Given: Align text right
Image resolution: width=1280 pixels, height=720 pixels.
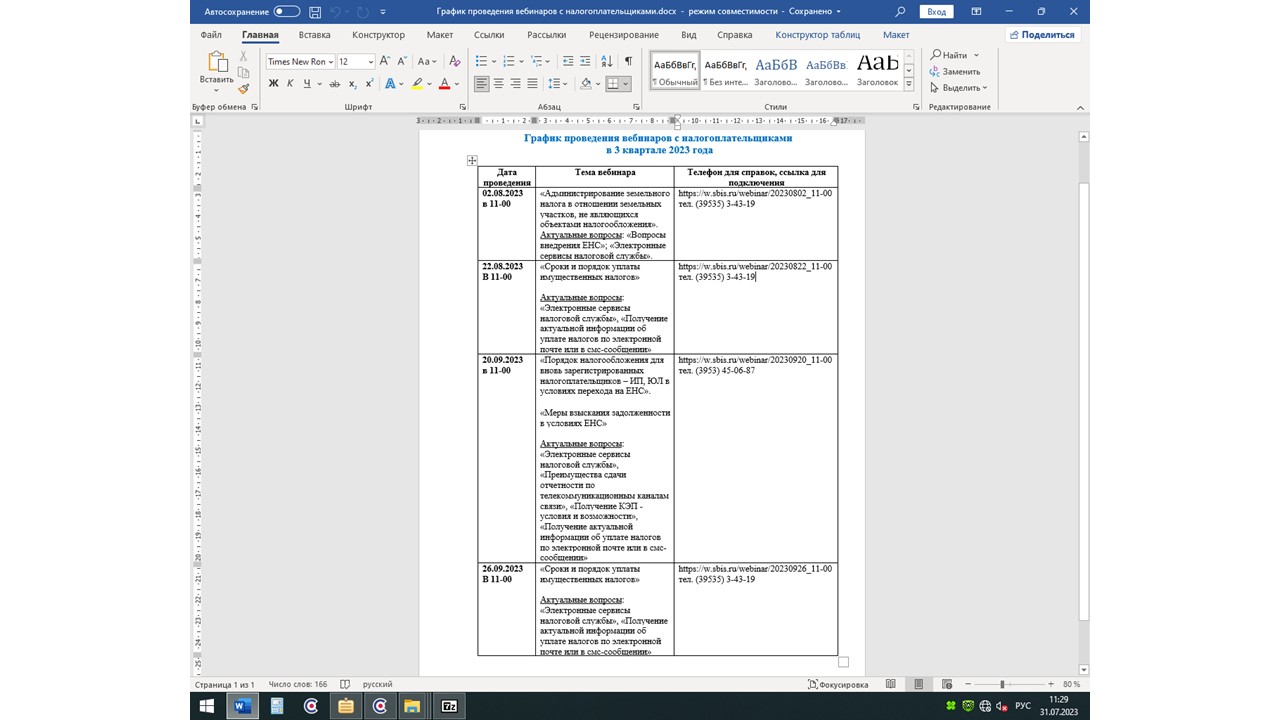Looking at the screenshot, I should [x=516, y=84].
